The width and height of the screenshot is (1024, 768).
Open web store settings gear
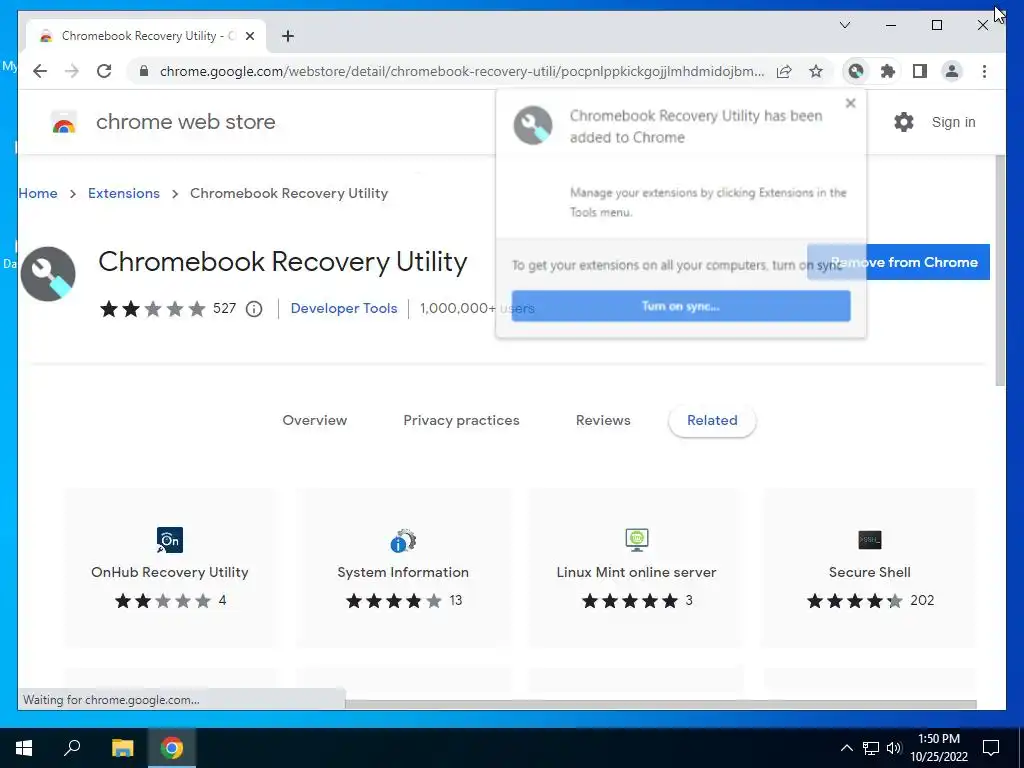tap(903, 122)
